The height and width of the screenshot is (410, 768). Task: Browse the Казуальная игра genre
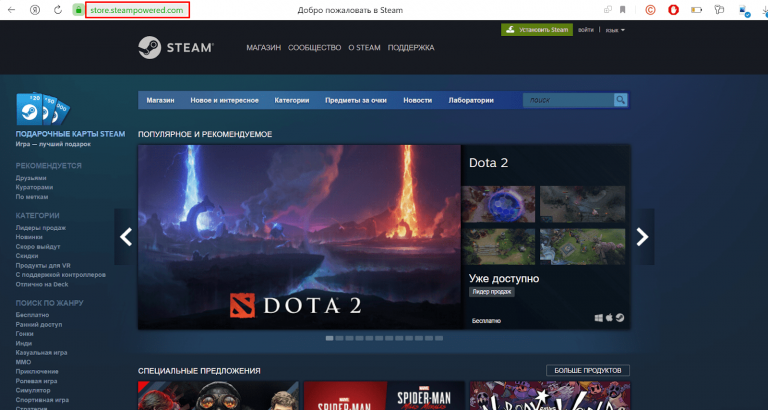[x=42, y=353]
